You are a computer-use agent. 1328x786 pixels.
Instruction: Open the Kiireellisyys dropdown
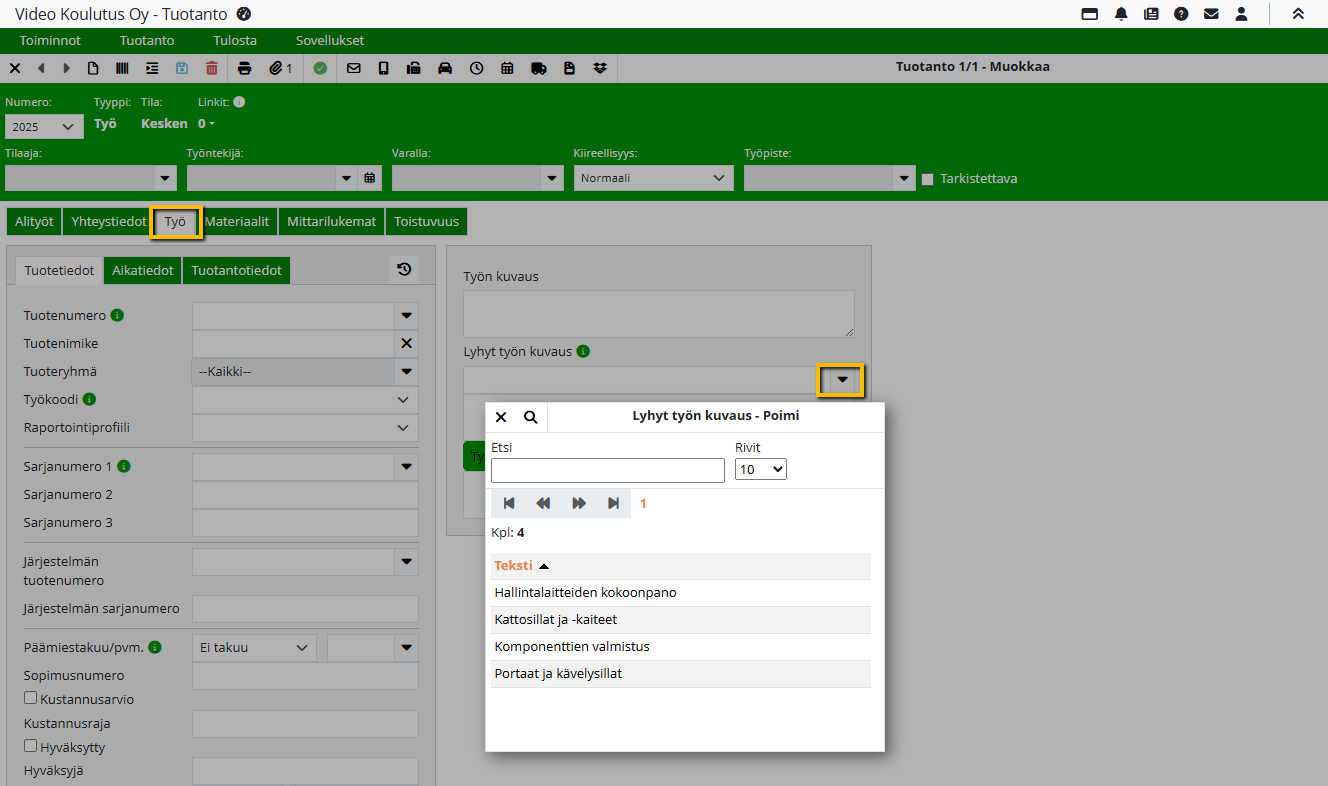point(653,178)
